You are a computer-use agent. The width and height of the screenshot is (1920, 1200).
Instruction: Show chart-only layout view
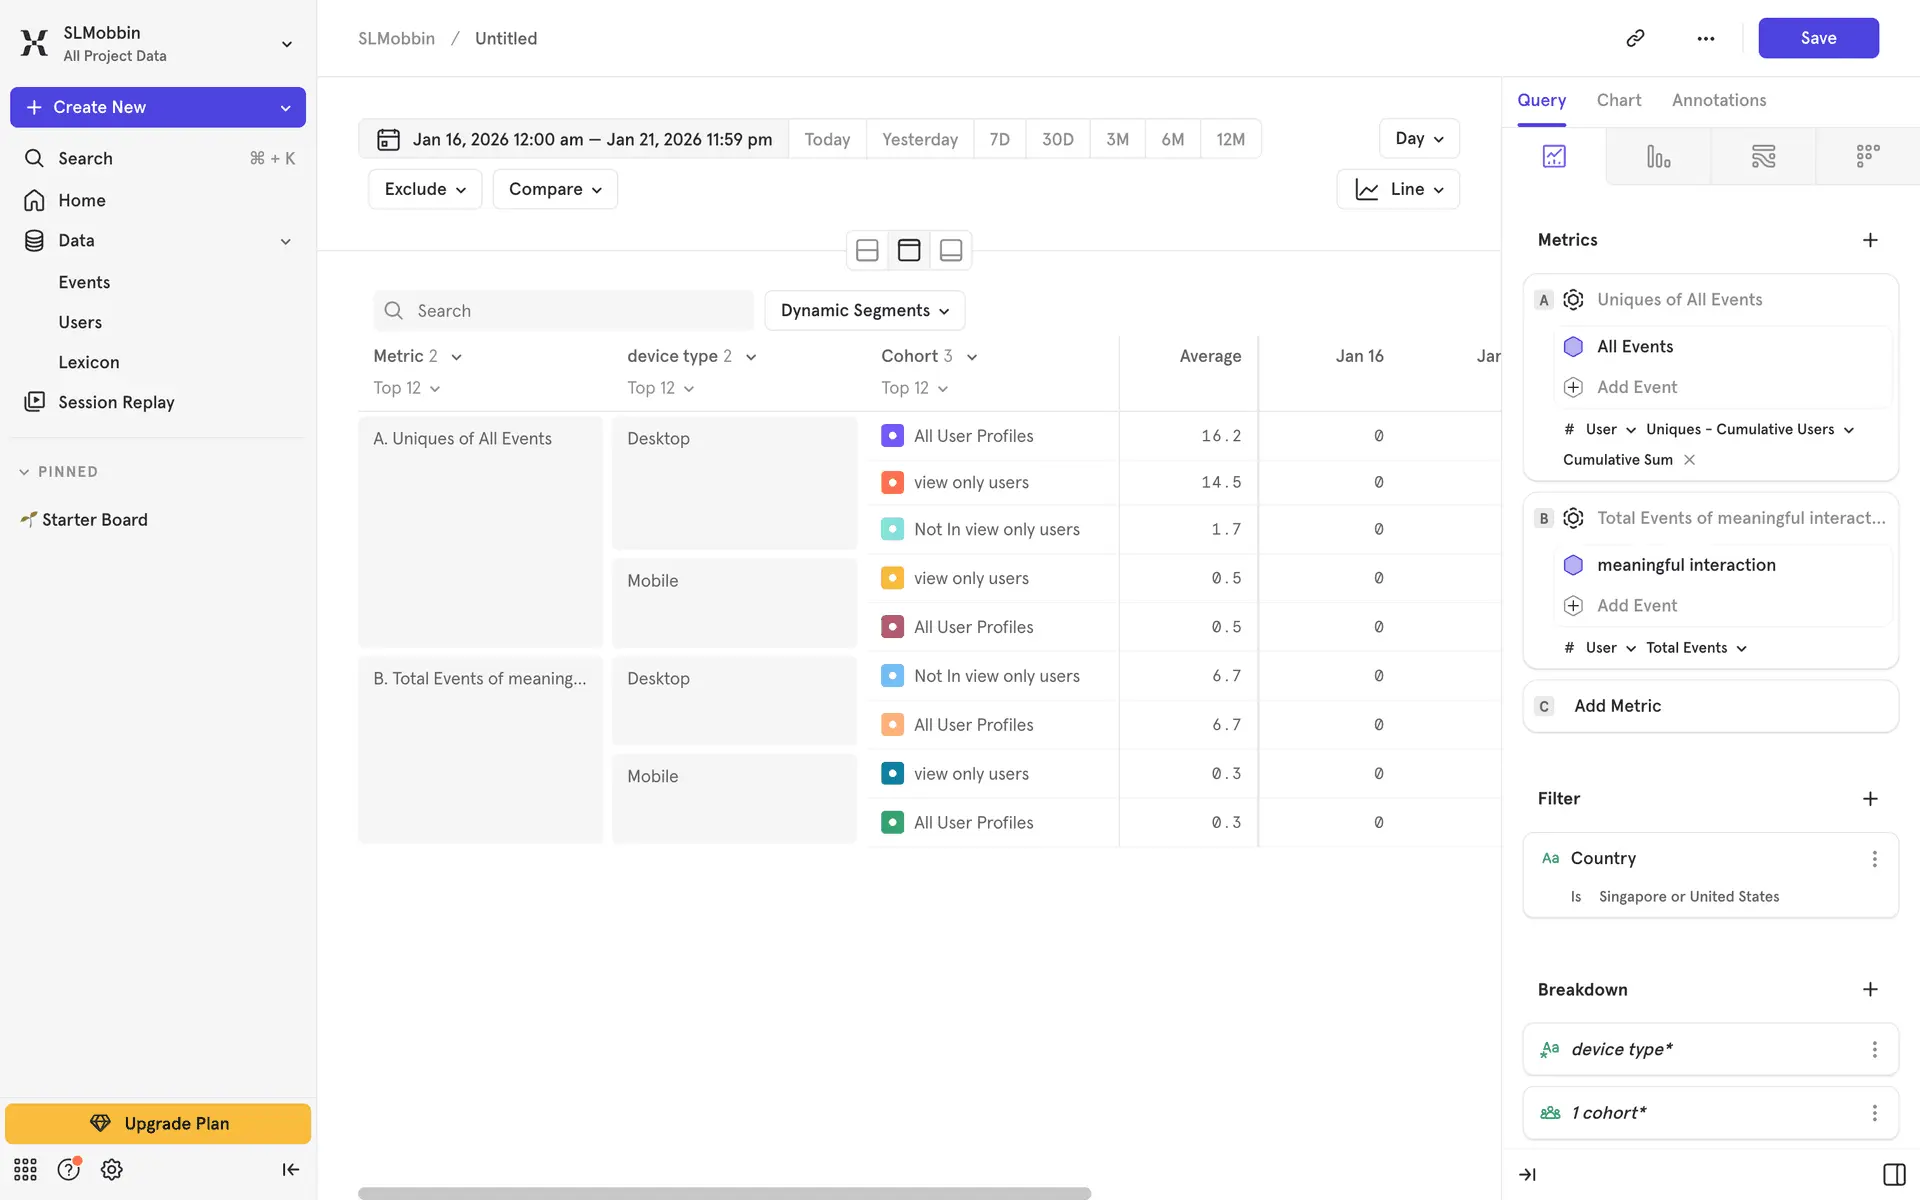tap(951, 250)
